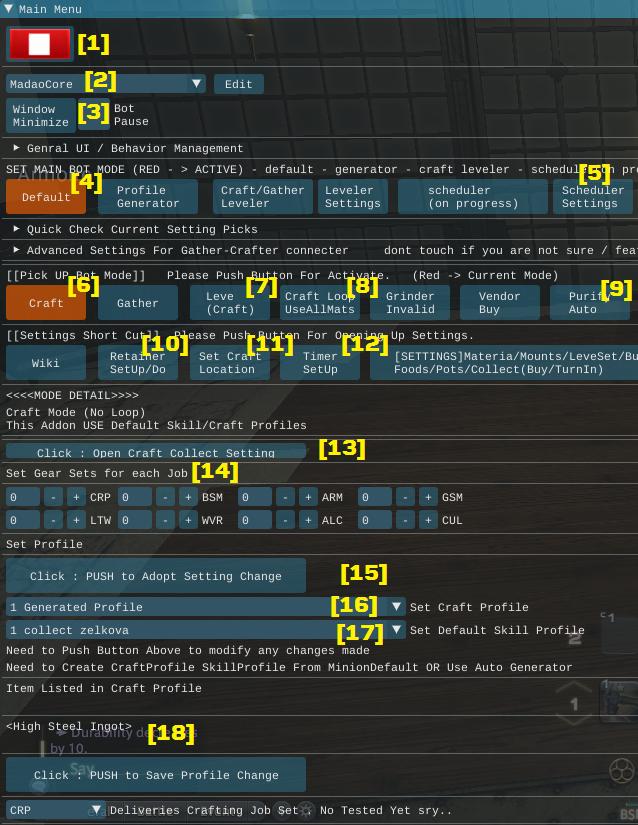The image size is (638, 825).
Task: Click the red stop bot button
Action: click(39, 44)
